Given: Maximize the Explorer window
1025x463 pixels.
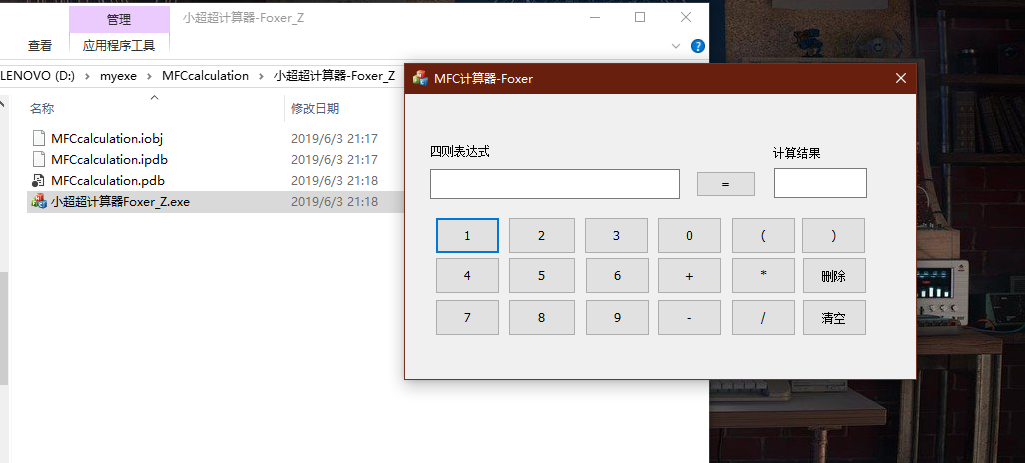Looking at the screenshot, I should coord(640,18).
